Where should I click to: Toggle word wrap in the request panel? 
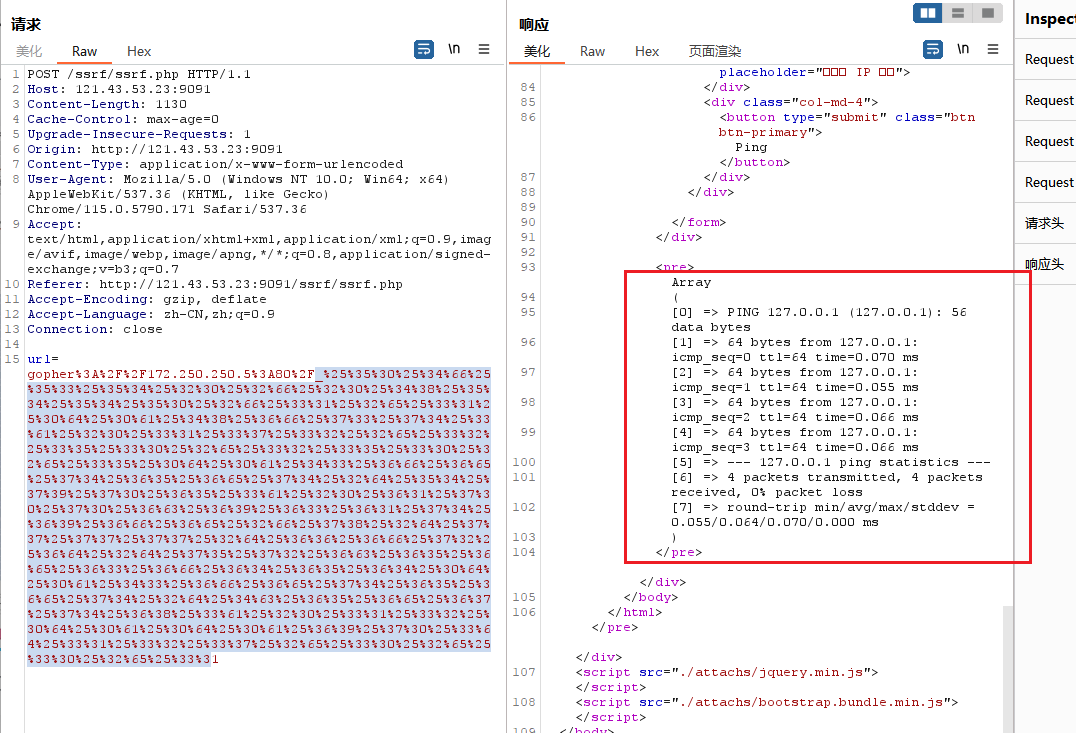click(424, 49)
